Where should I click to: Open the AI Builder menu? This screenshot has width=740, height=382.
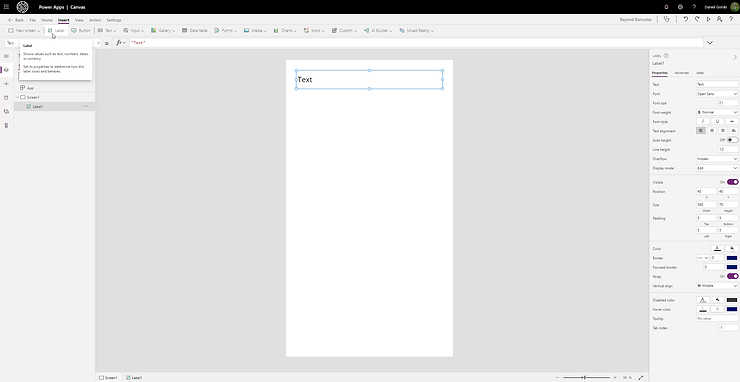pyautogui.click(x=378, y=31)
